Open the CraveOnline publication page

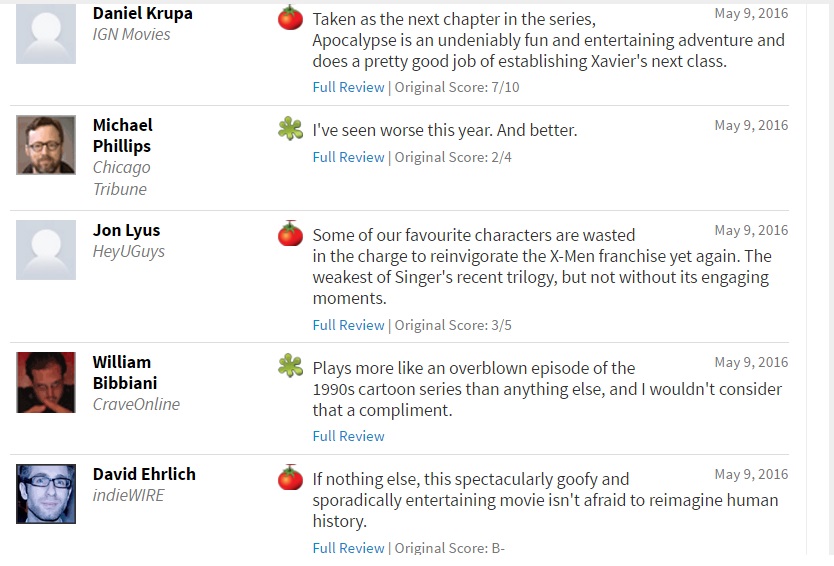(x=136, y=404)
